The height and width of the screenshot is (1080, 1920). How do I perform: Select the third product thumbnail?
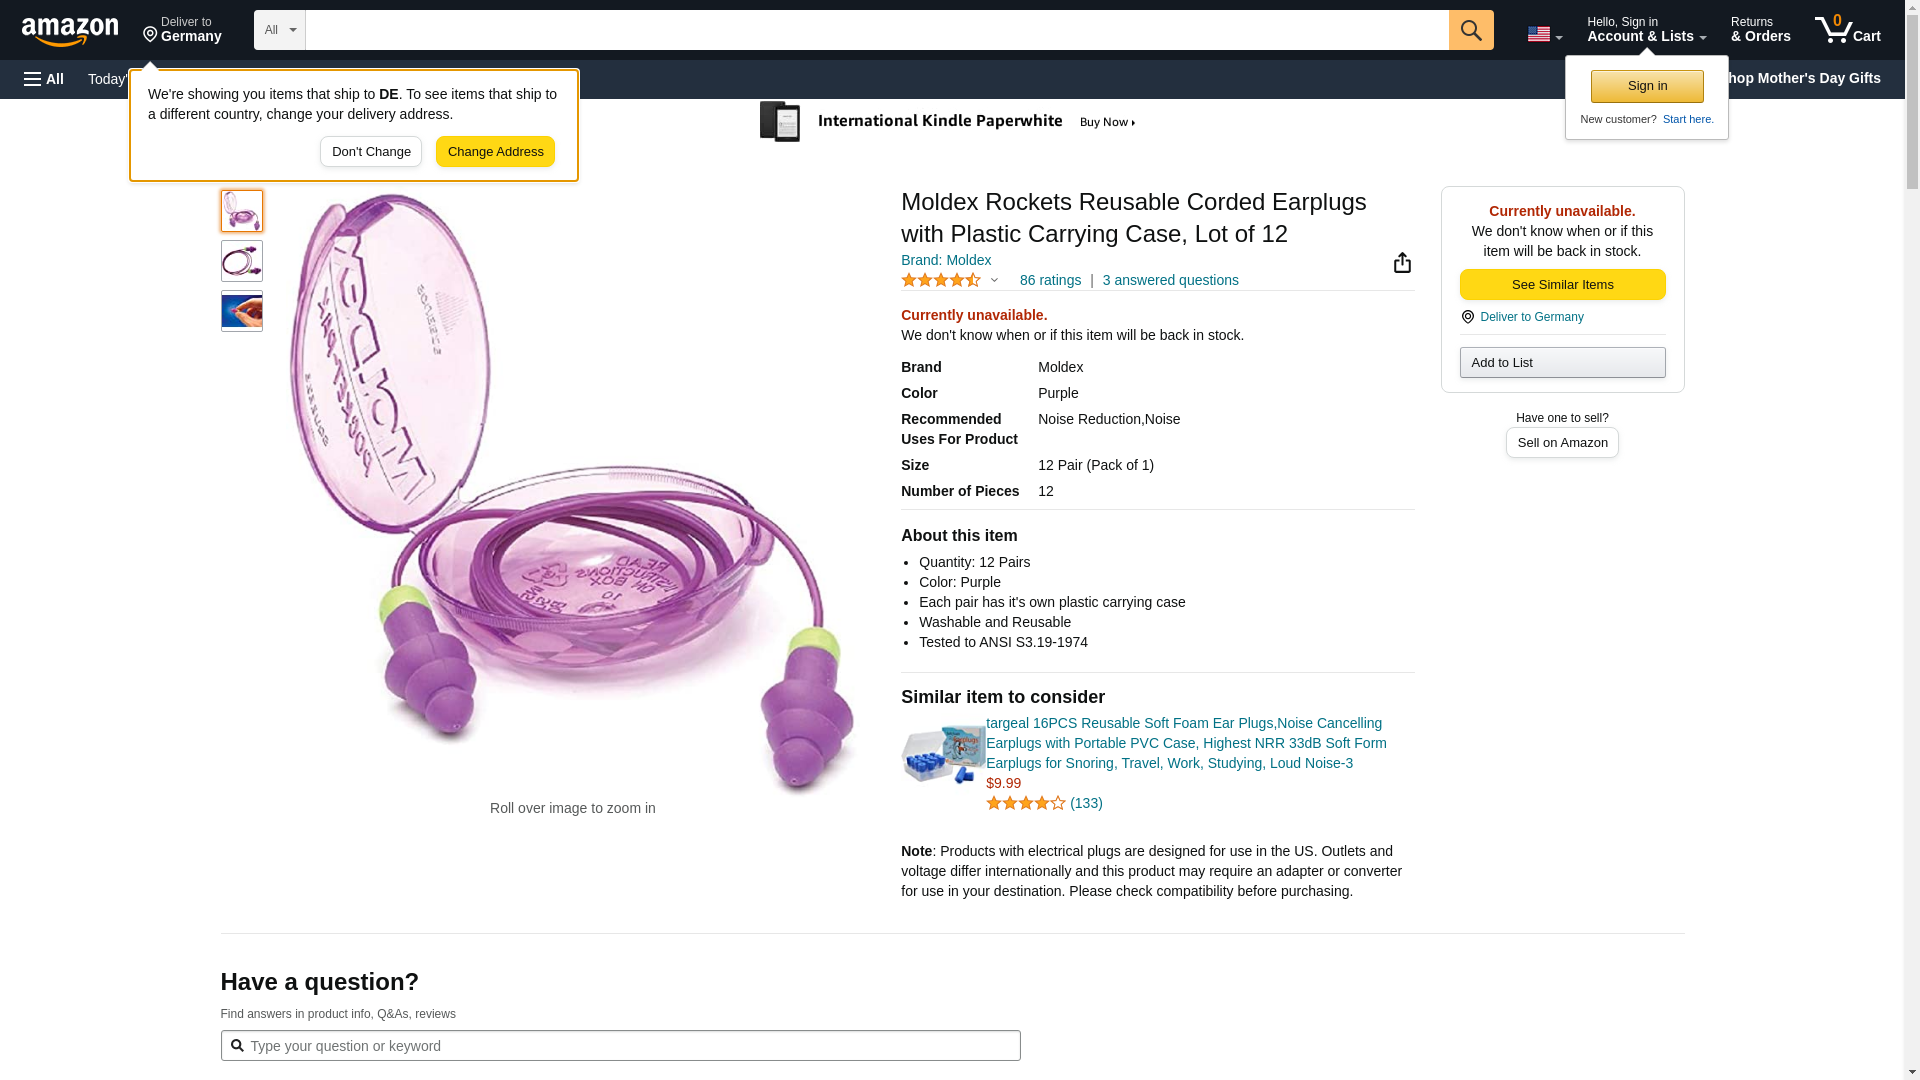pos(242,311)
